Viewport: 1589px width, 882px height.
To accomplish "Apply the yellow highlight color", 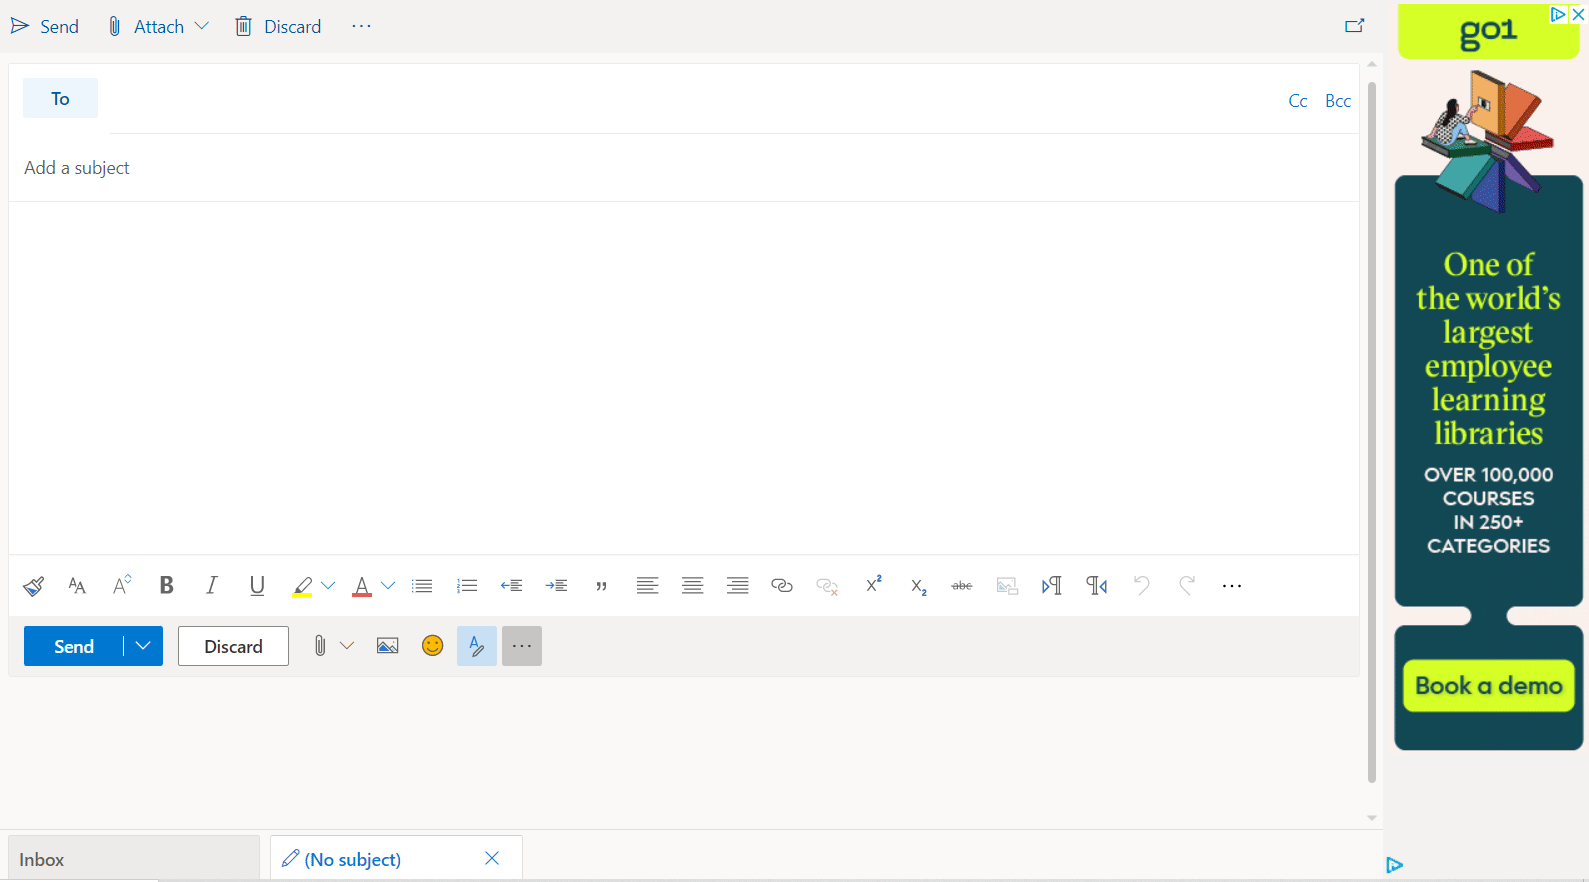I will [302, 586].
